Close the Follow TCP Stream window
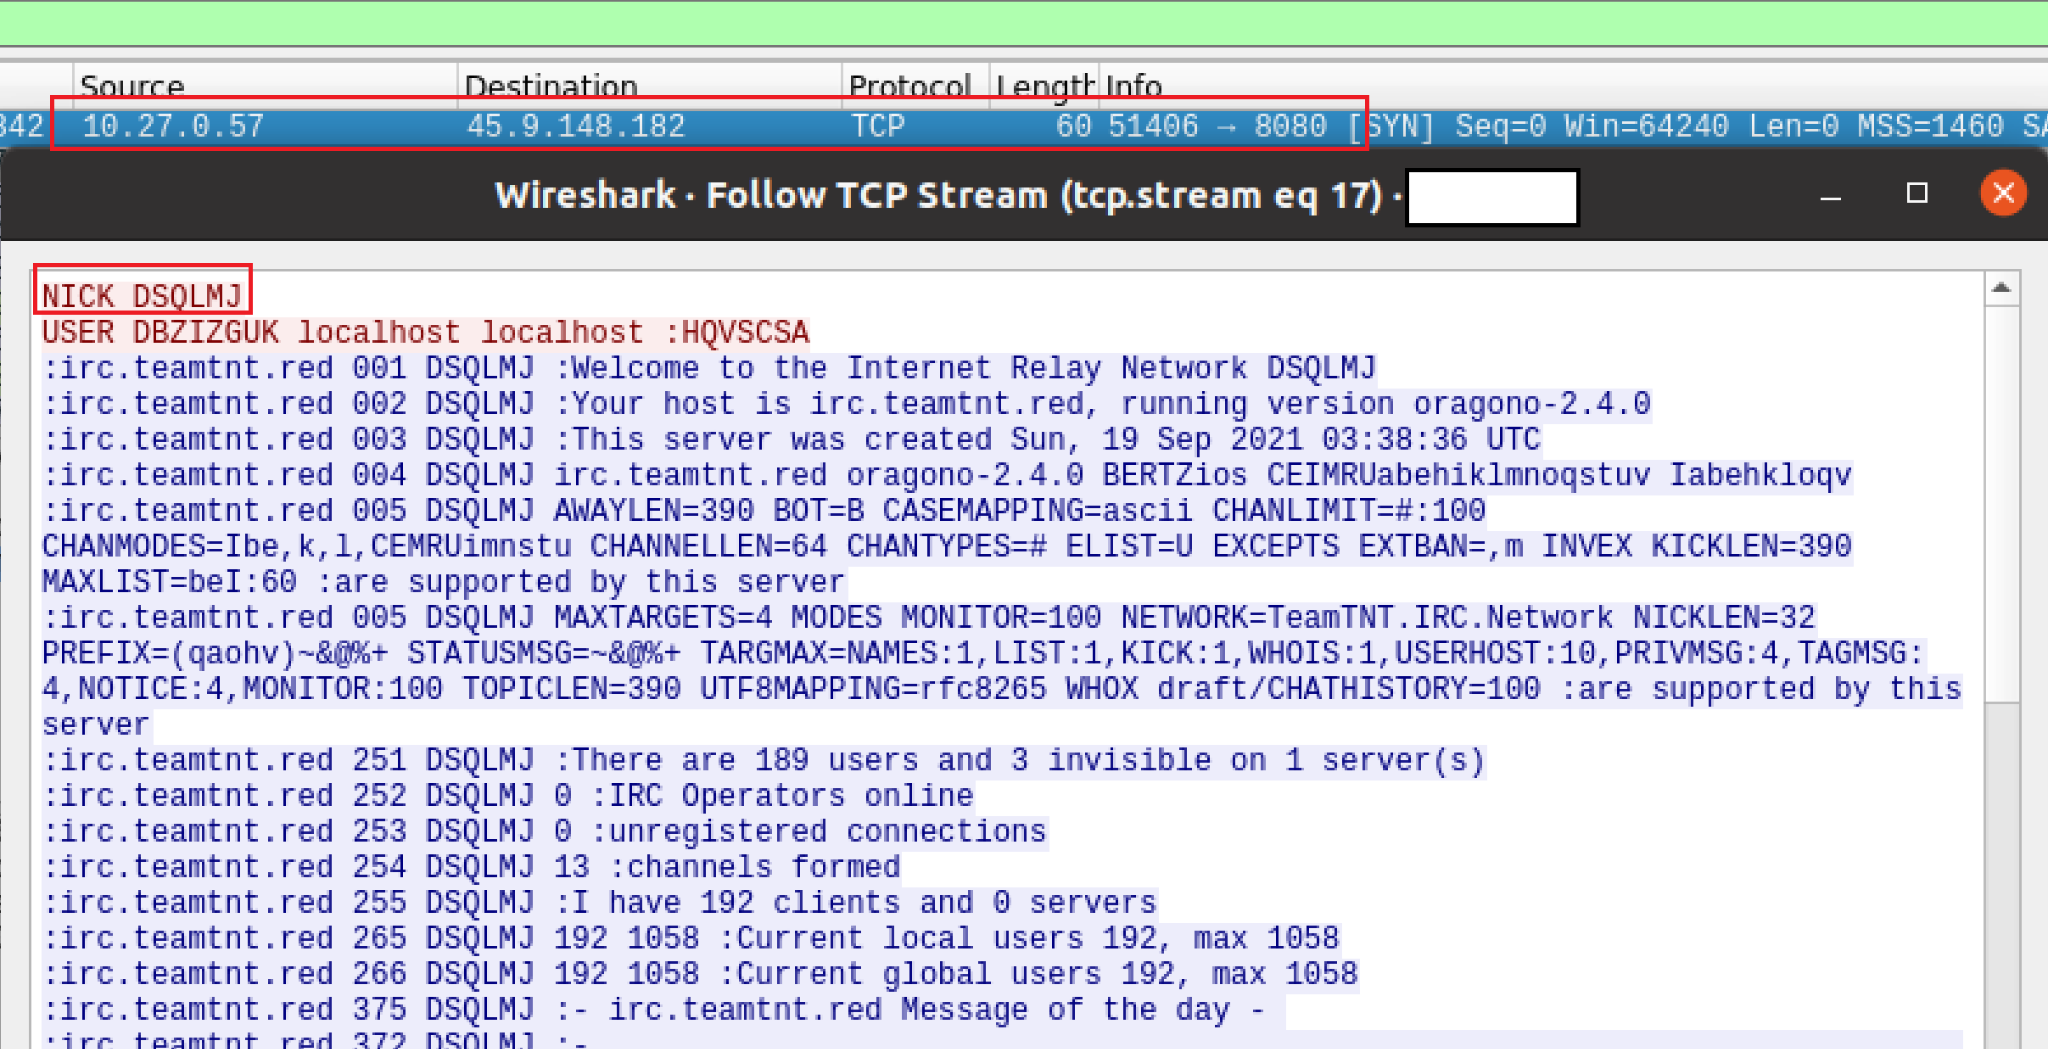2048x1049 pixels. pyautogui.click(x=2003, y=193)
